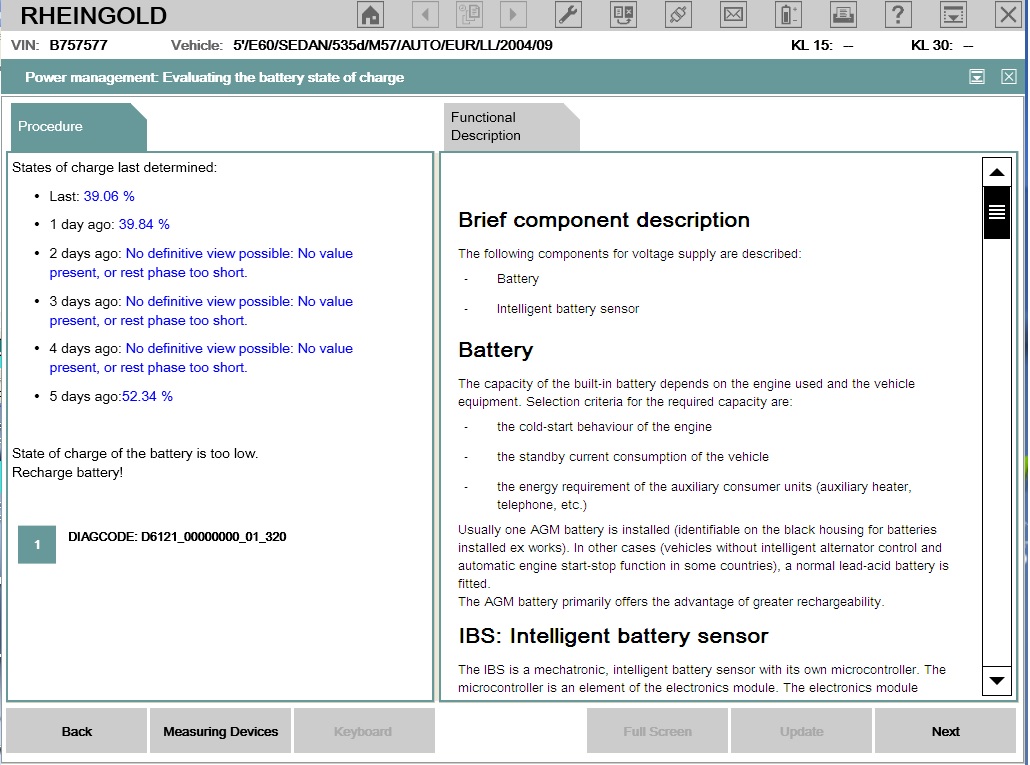The image size is (1030, 765).
Task: Click the printer icon in toolbar
Action: point(844,15)
